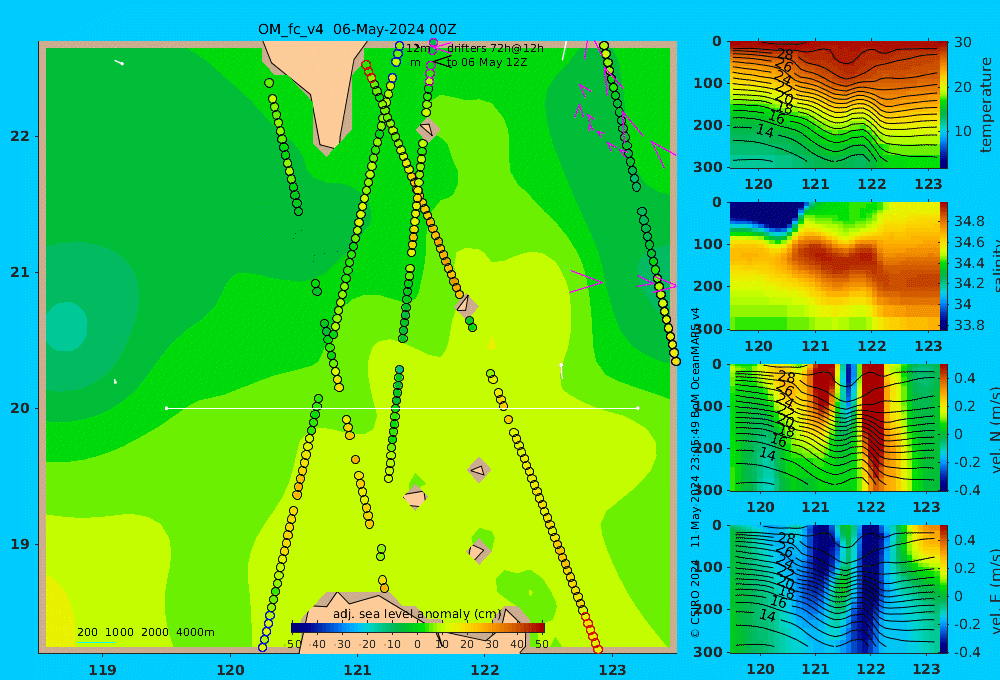This screenshot has width=1000, height=680.
Task: Click the temperature colorbar beside the top section panel
Action: click(944, 105)
